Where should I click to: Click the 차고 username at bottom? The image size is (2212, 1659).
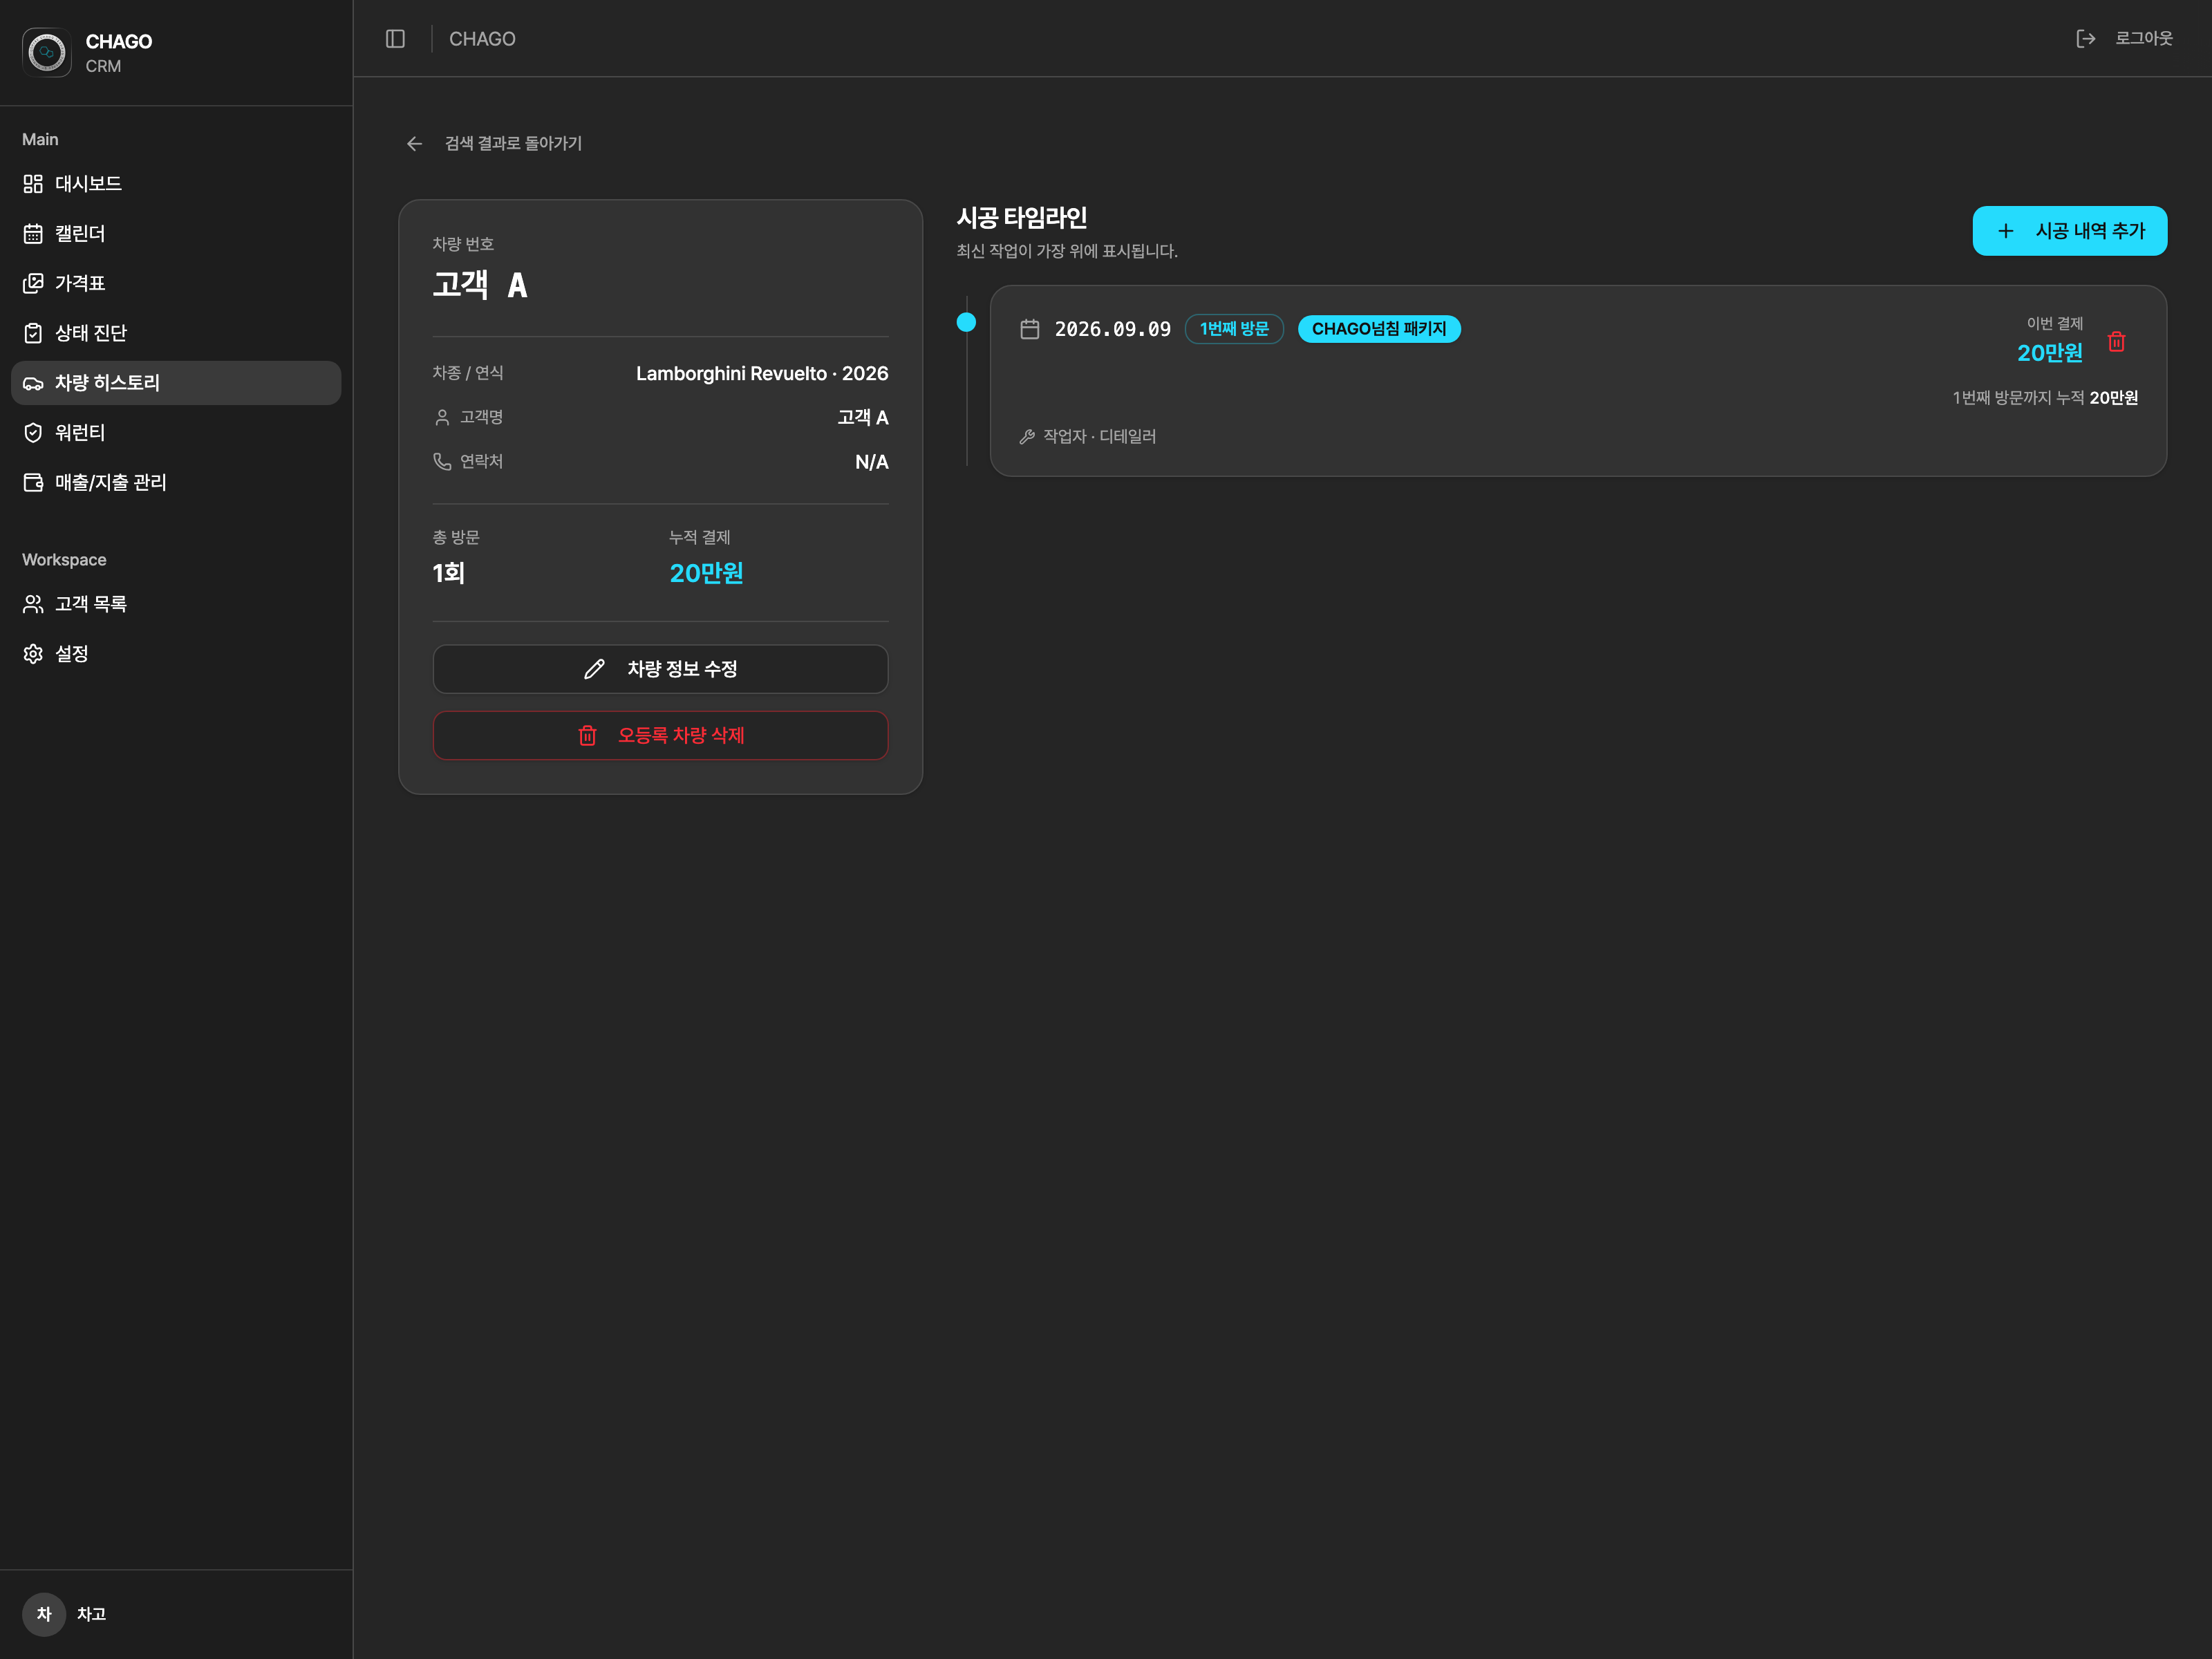click(91, 1614)
